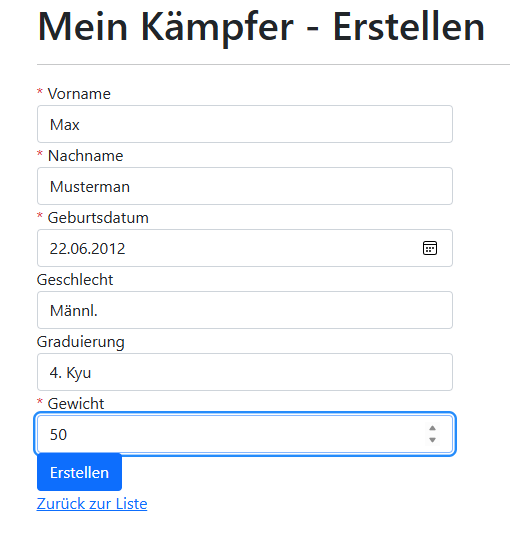510x534 pixels.
Task: Click the Geburtsdatum label
Action: click(98, 218)
